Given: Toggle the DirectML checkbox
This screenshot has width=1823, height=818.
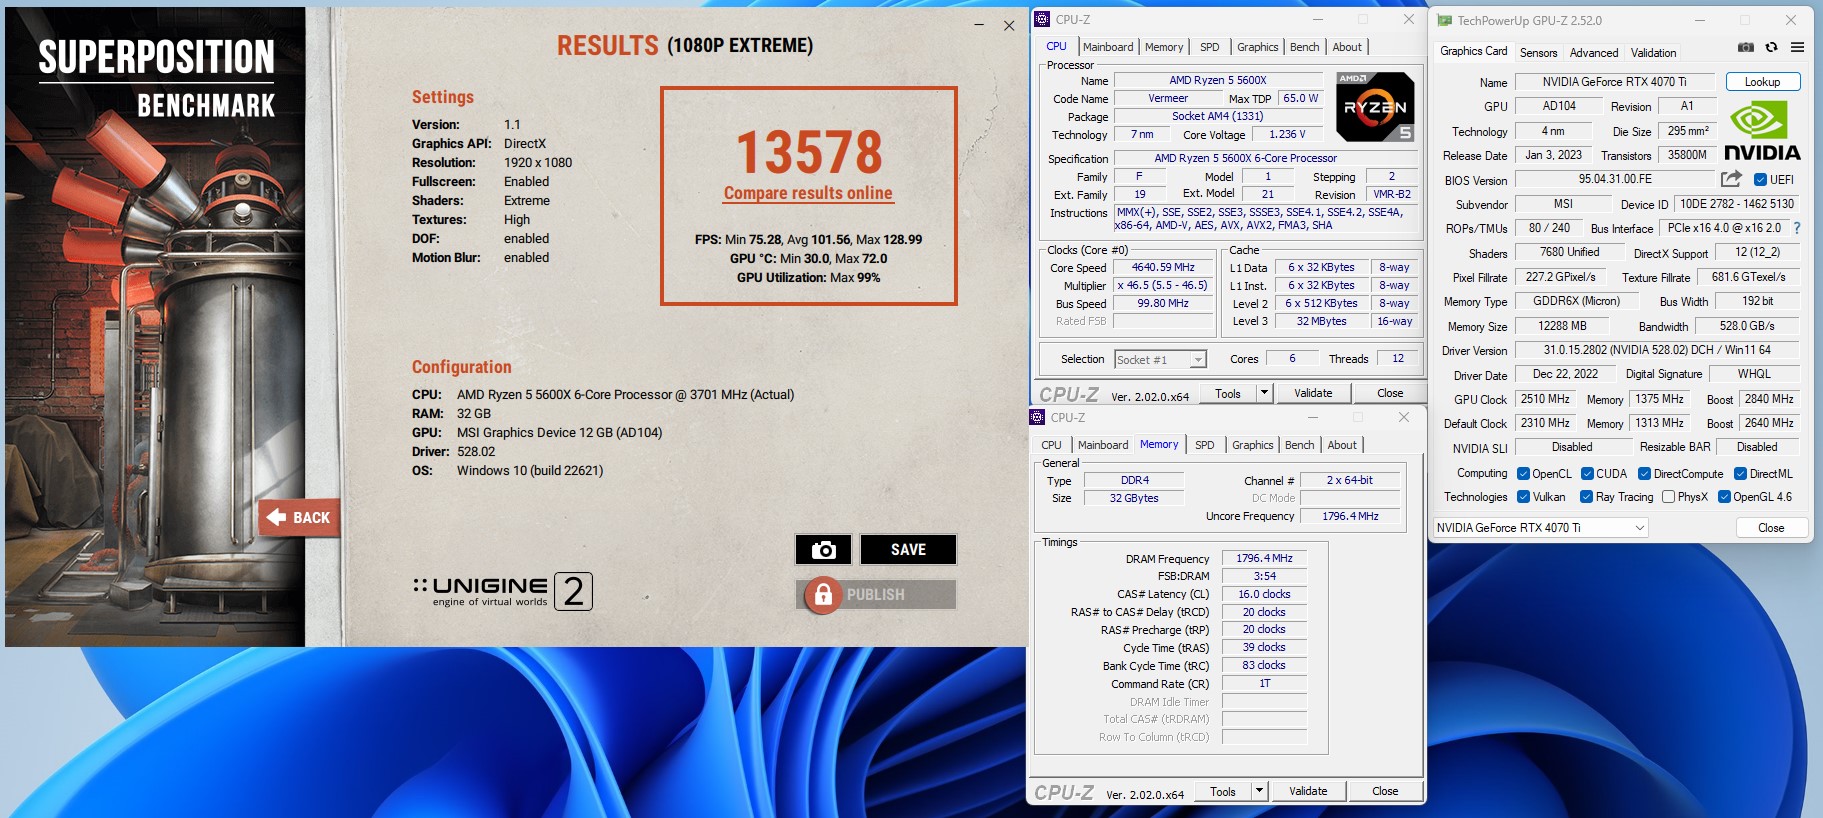Looking at the screenshot, I should [1740, 474].
